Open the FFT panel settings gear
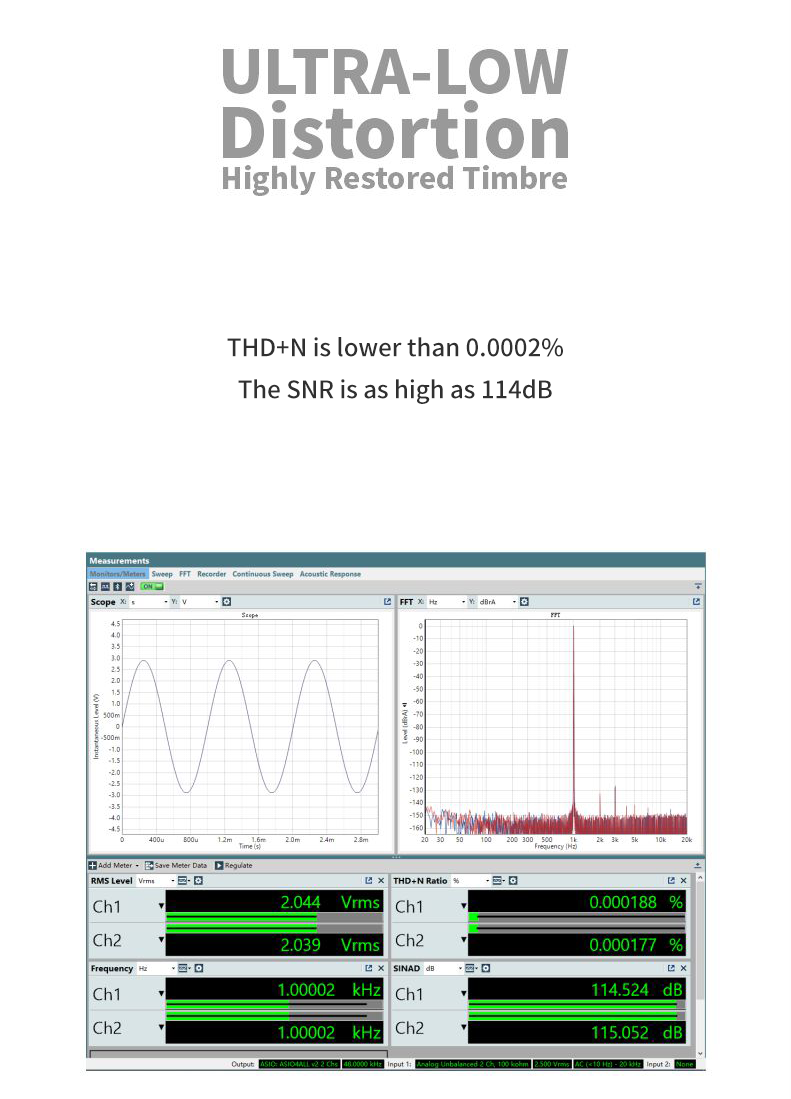The height and width of the screenshot is (1099, 791). coord(524,602)
